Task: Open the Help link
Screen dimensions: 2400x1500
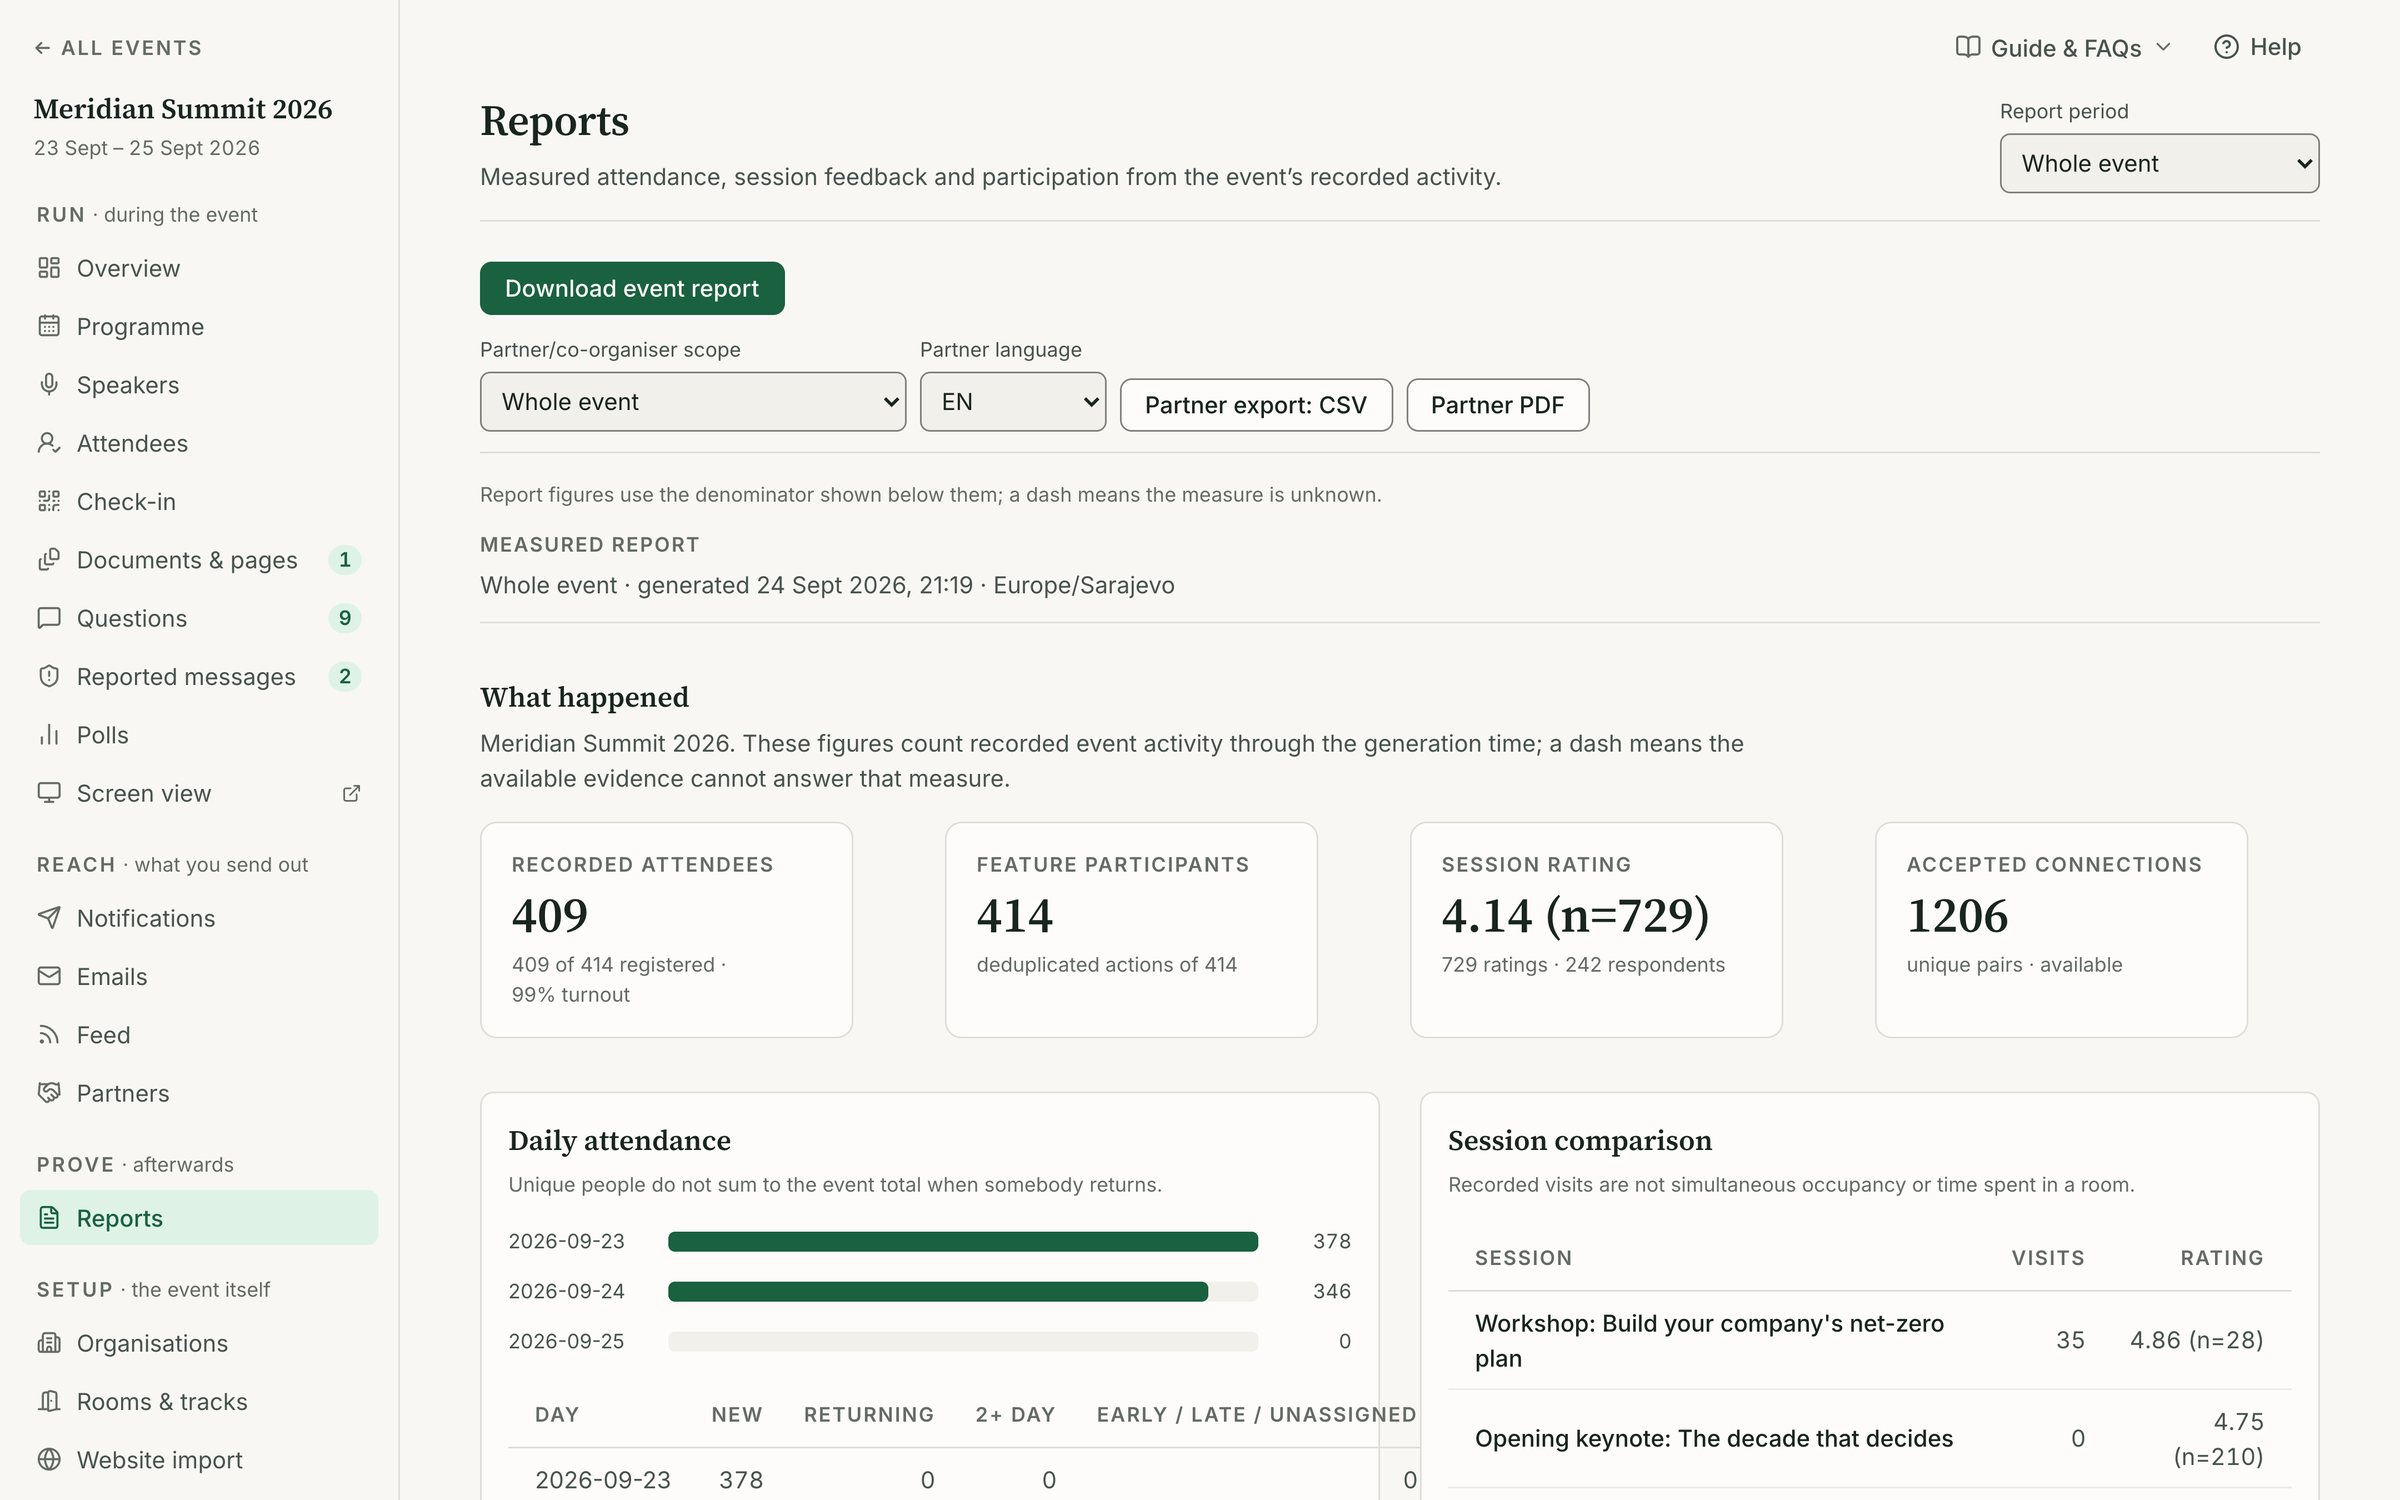Action: pyautogui.click(x=2257, y=47)
